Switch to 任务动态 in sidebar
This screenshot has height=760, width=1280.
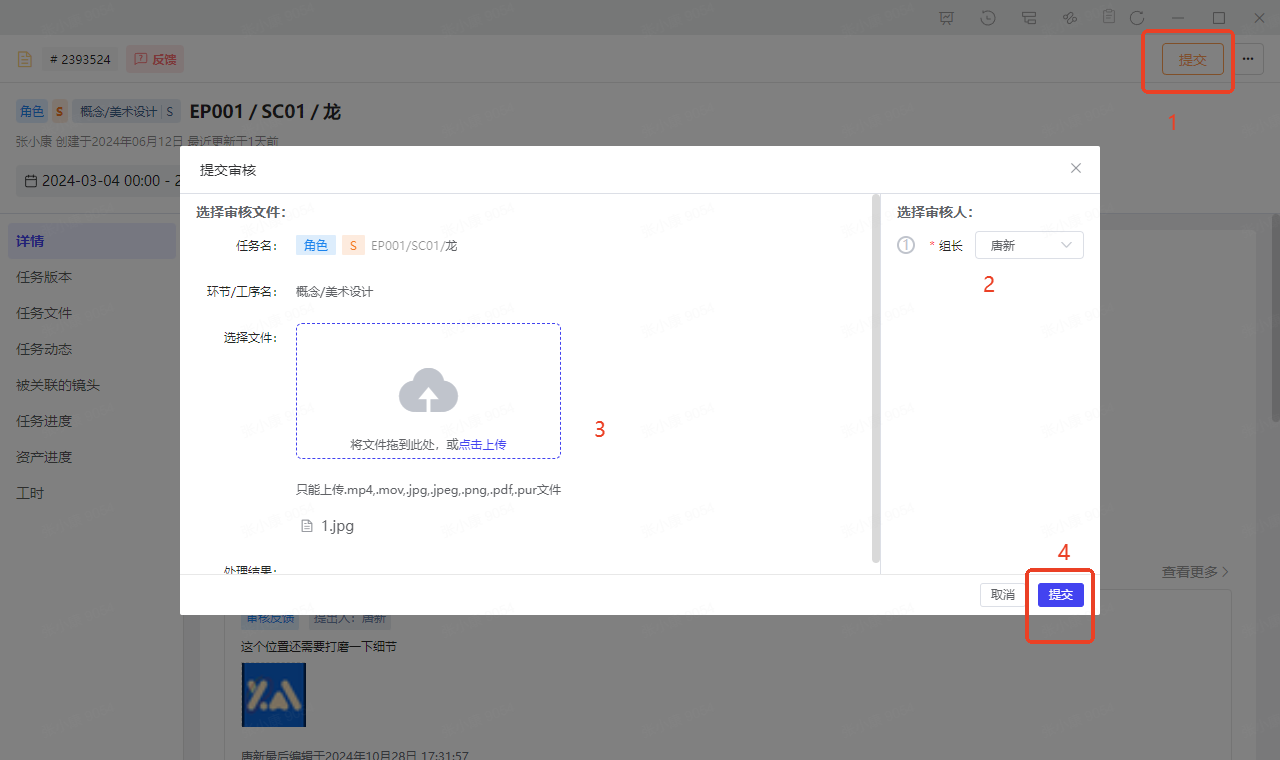(44, 349)
